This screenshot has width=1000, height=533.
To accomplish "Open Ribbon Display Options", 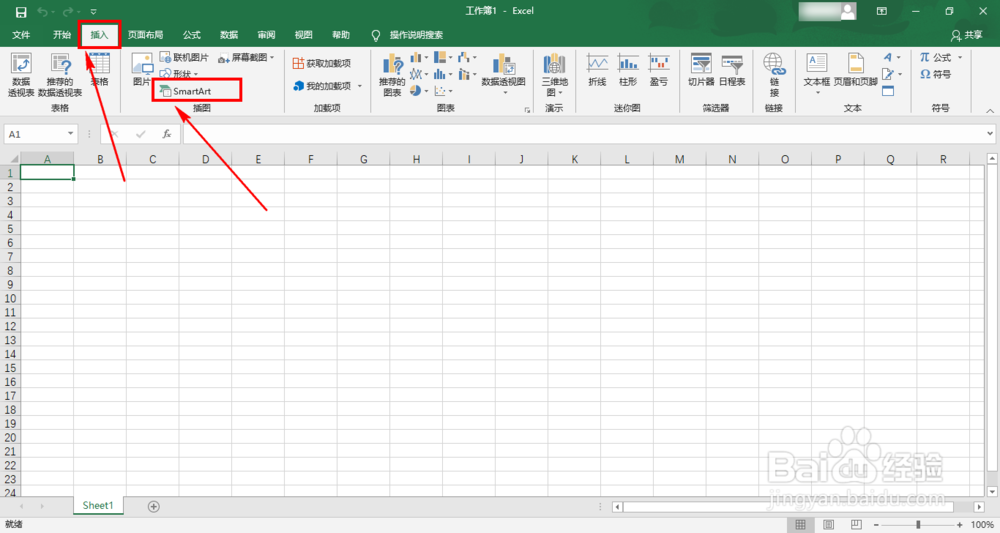I will tap(882, 11).
